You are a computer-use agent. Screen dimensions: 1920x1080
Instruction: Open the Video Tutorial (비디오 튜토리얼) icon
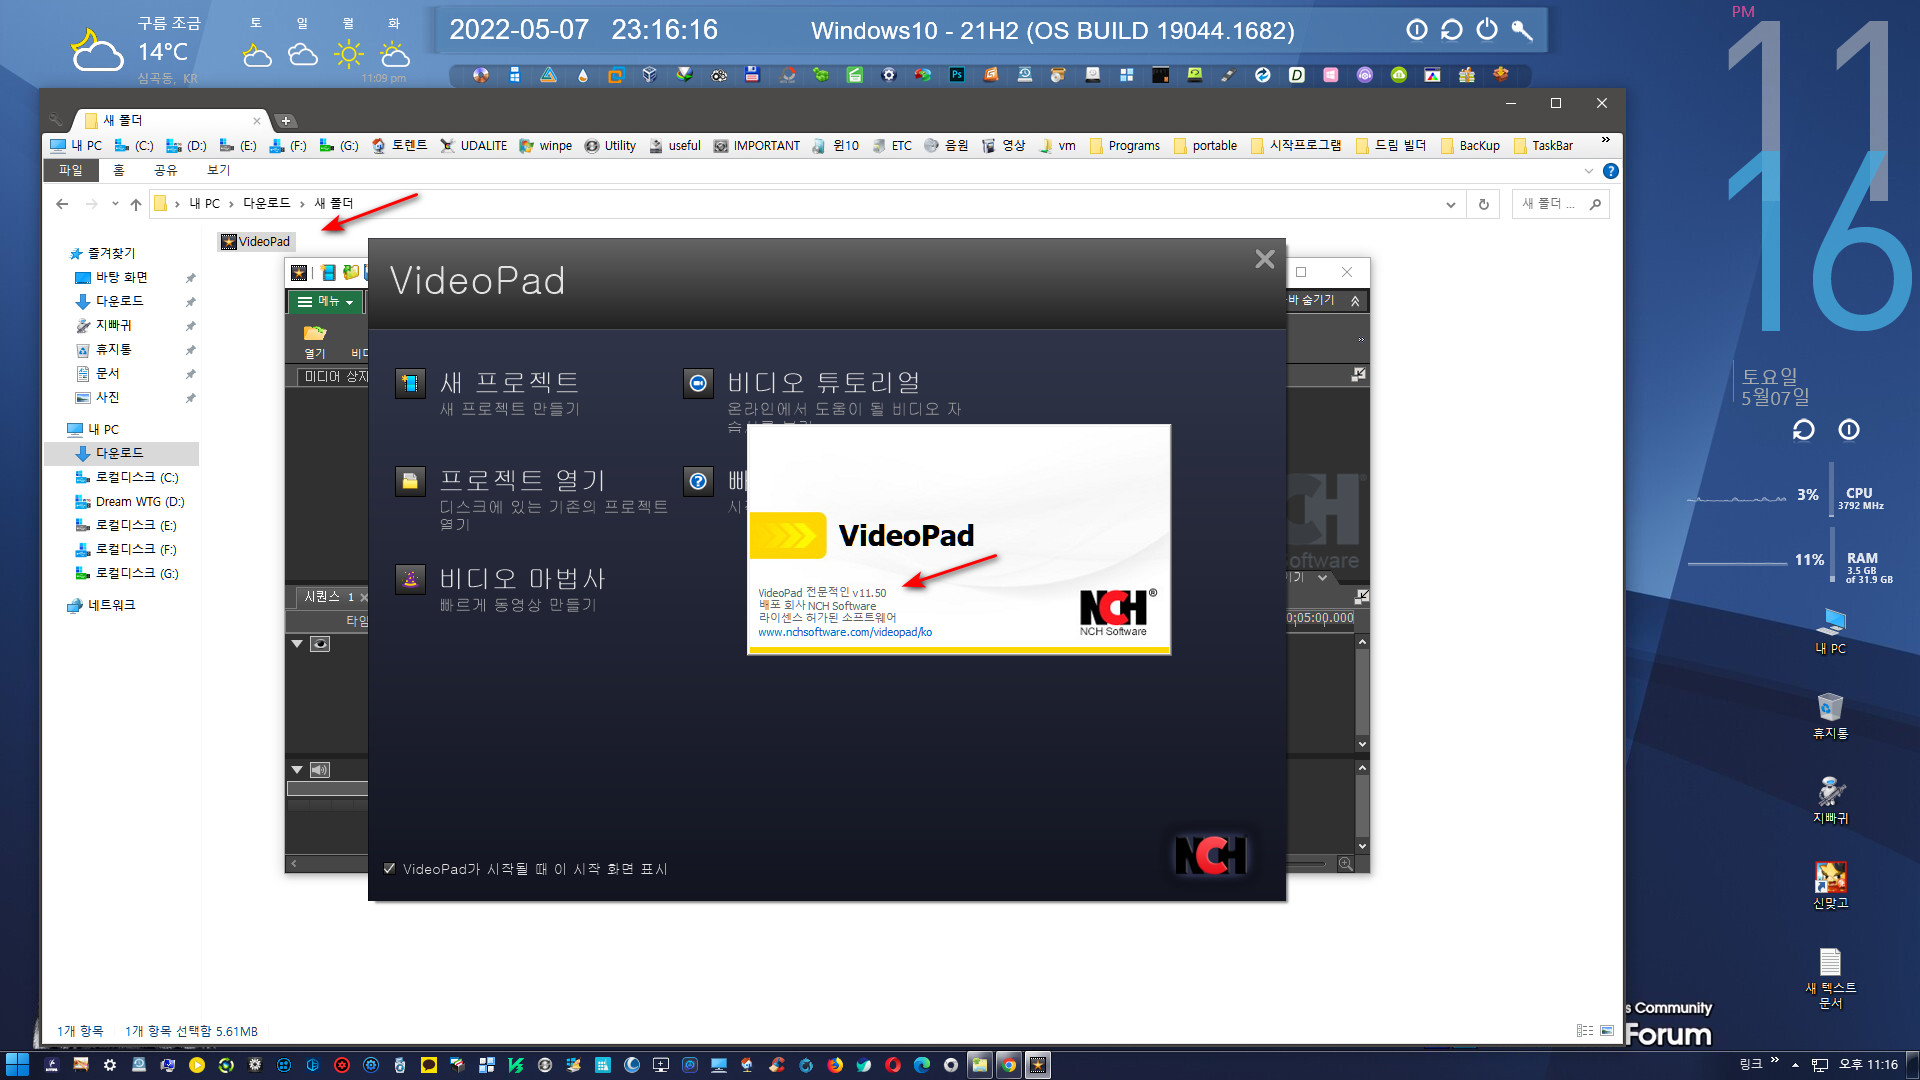click(698, 383)
